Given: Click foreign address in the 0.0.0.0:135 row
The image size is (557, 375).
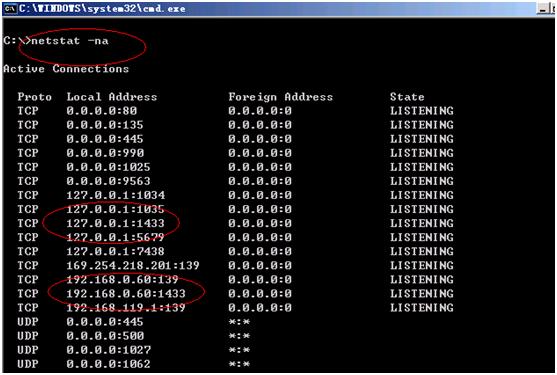Looking at the screenshot, I should pos(260,125).
